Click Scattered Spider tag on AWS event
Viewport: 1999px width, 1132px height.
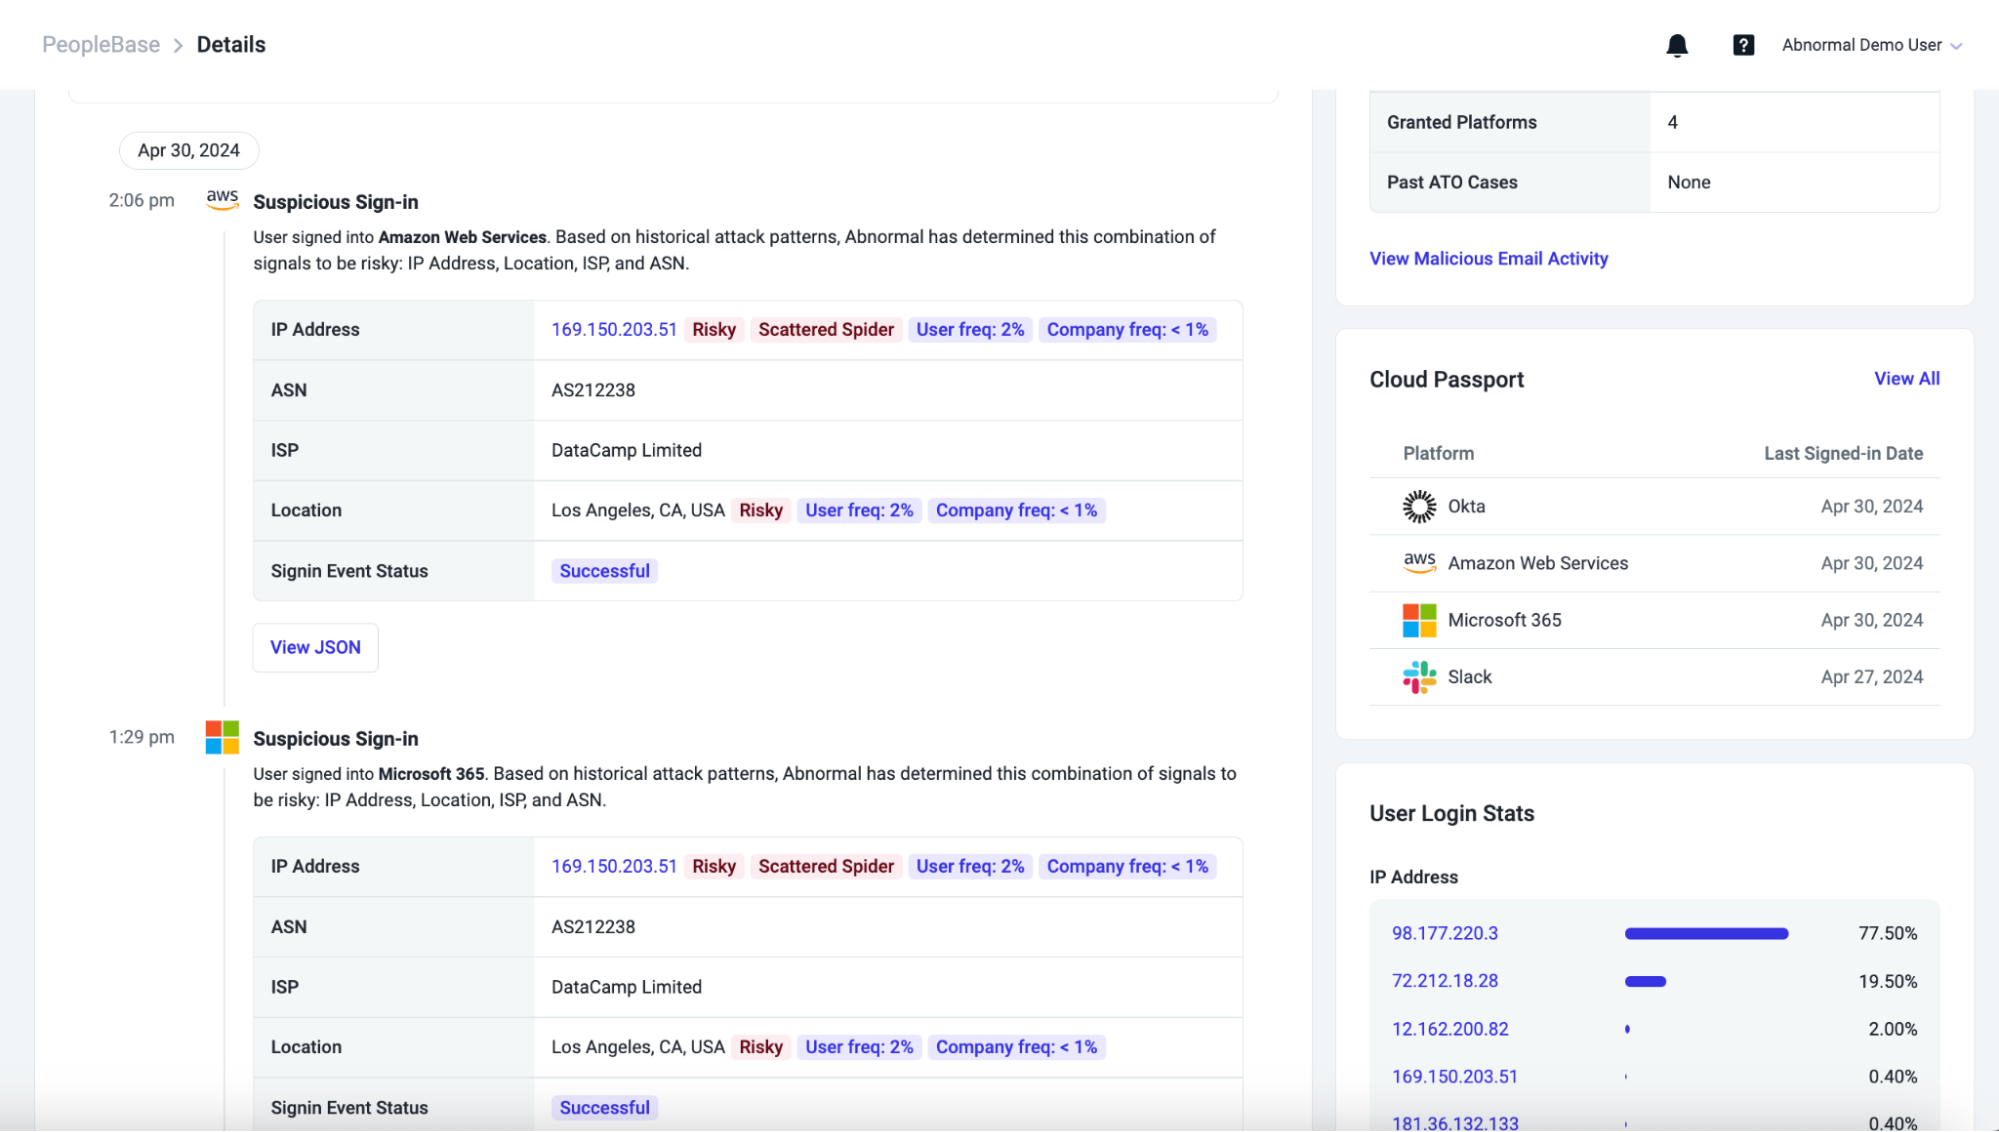click(x=826, y=330)
